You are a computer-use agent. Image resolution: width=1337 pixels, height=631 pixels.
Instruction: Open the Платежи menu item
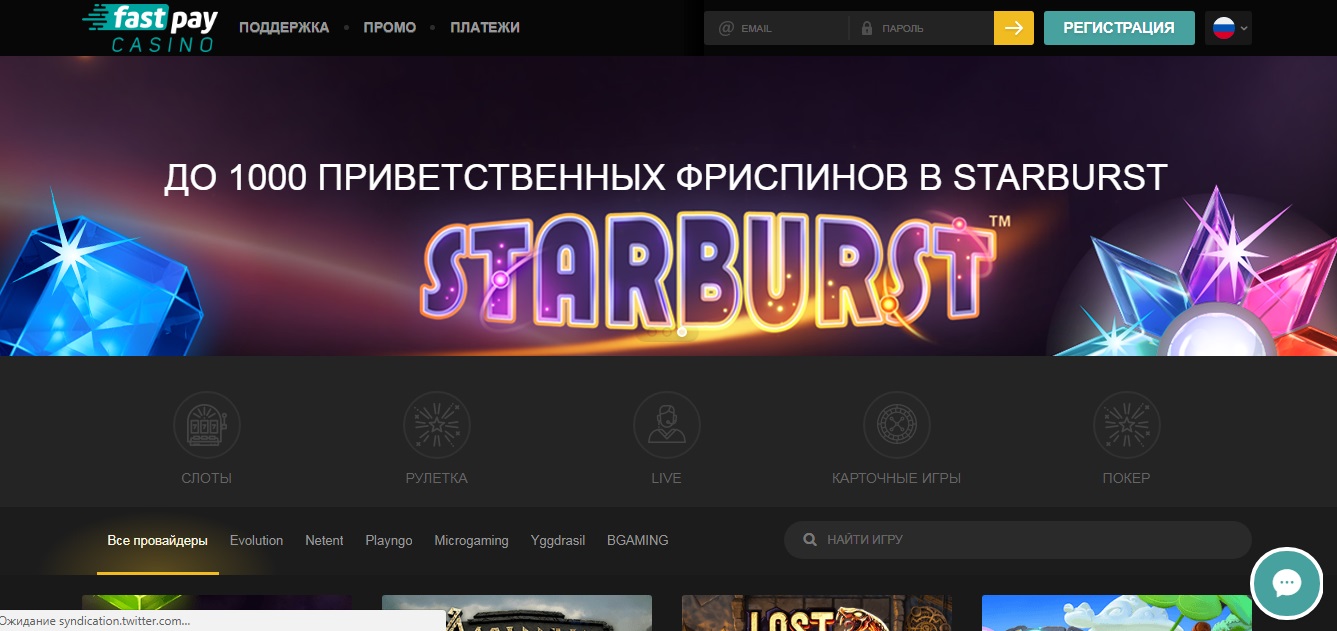485,28
